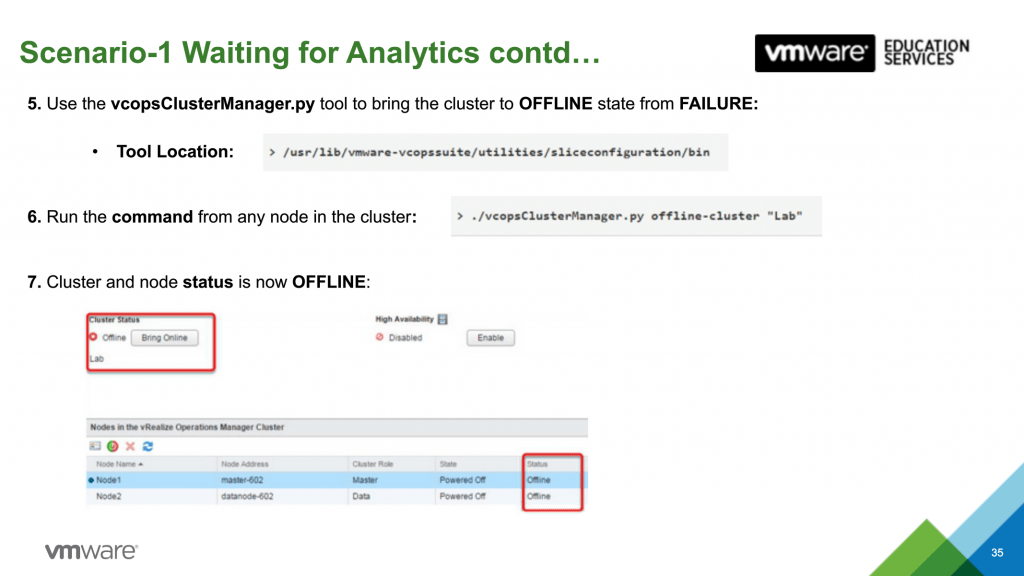Viewport: 1024px width, 576px height.
Task: Click the VMware Education Services logo
Action: pyautogui.click(x=862, y=52)
